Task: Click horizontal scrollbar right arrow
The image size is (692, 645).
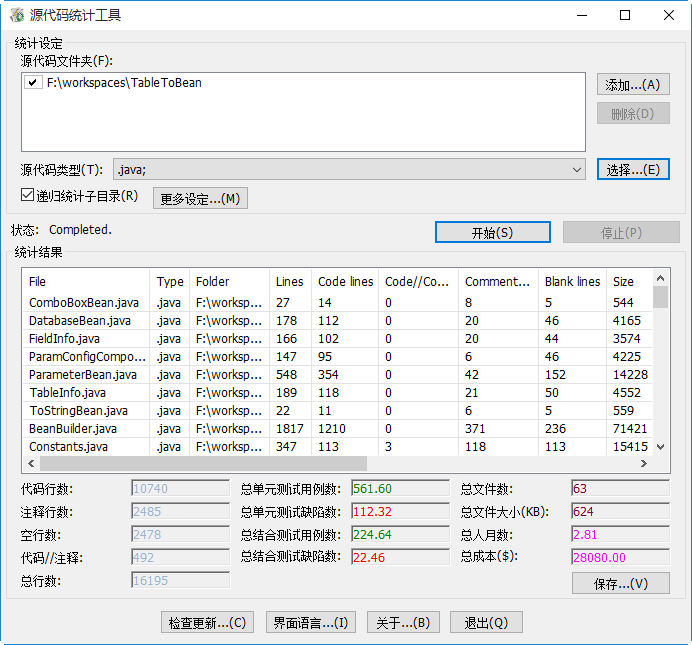Action: 644,463
